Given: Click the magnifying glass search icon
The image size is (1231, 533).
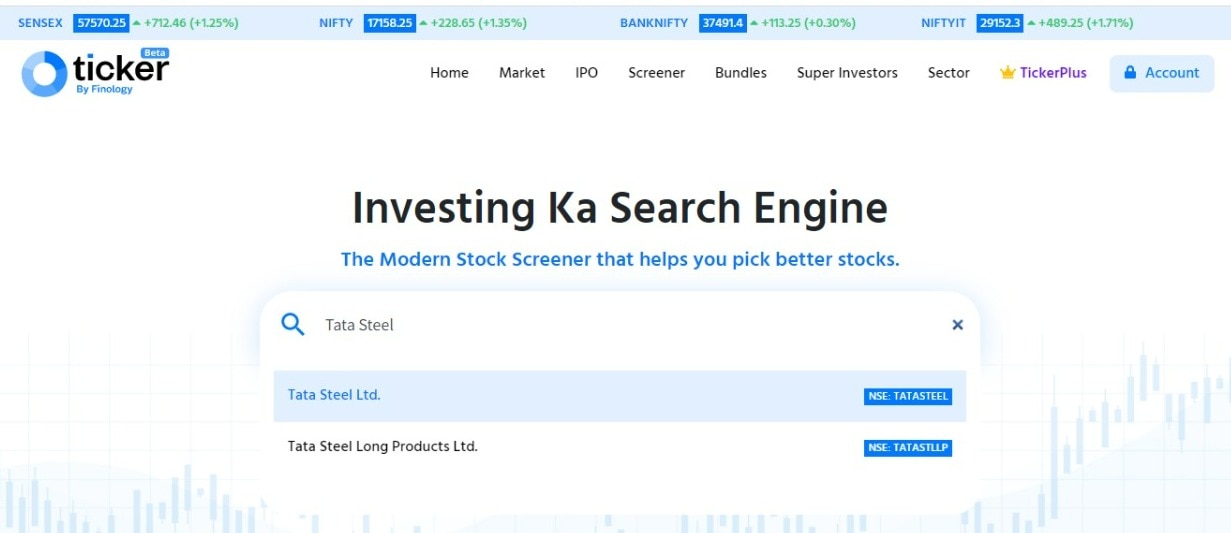Looking at the screenshot, I should (292, 324).
